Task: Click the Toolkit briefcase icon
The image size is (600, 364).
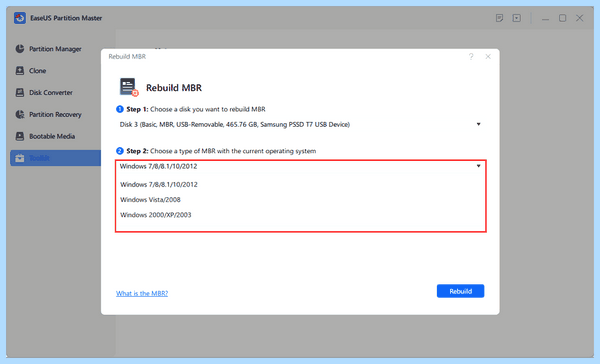Action: [x=20, y=158]
